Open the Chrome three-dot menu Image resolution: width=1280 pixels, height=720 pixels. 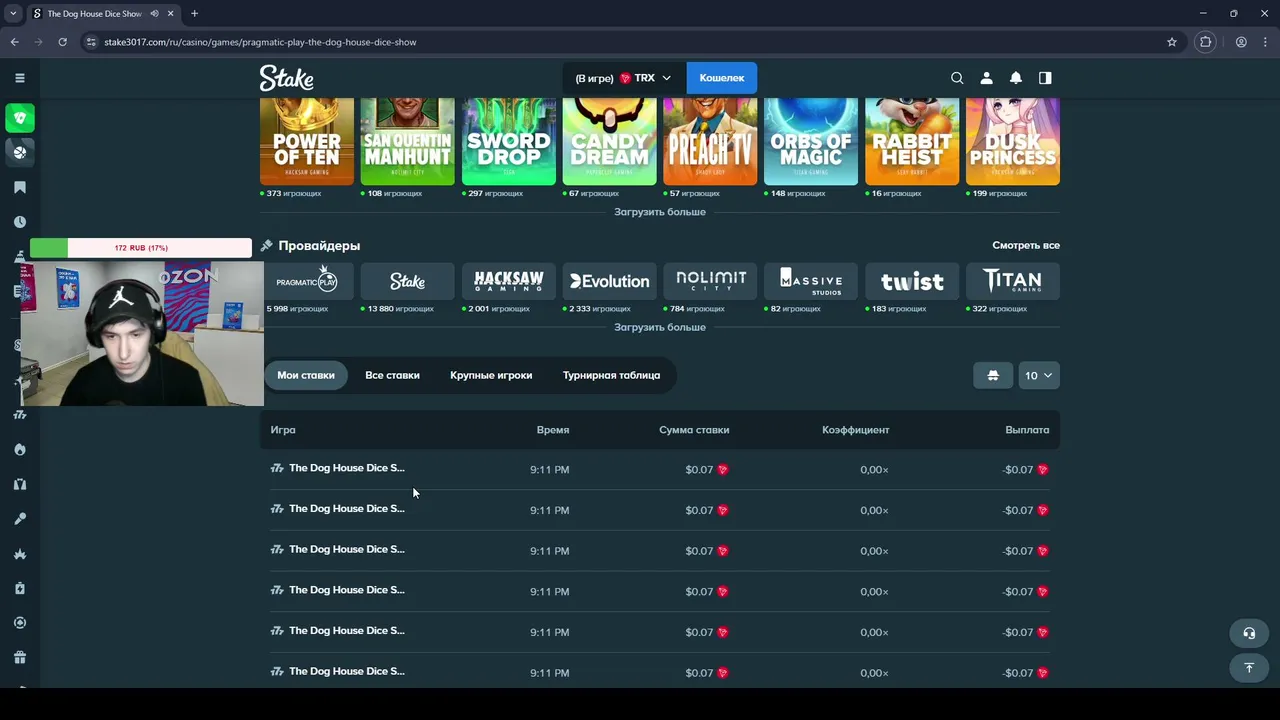click(x=1265, y=42)
